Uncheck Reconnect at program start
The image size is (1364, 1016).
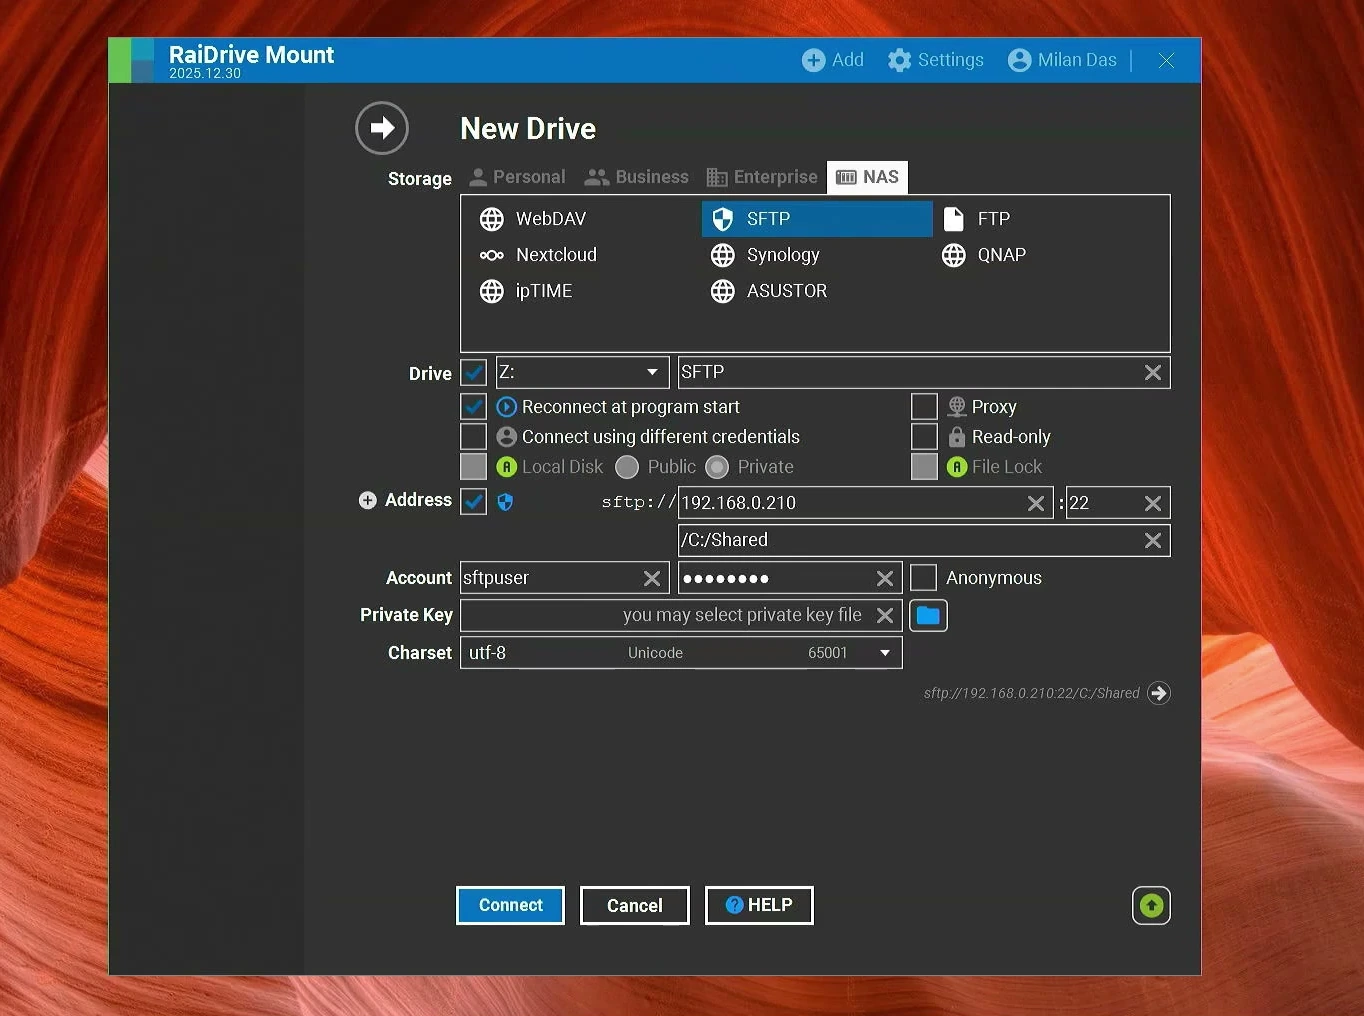[x=474, y=407]
